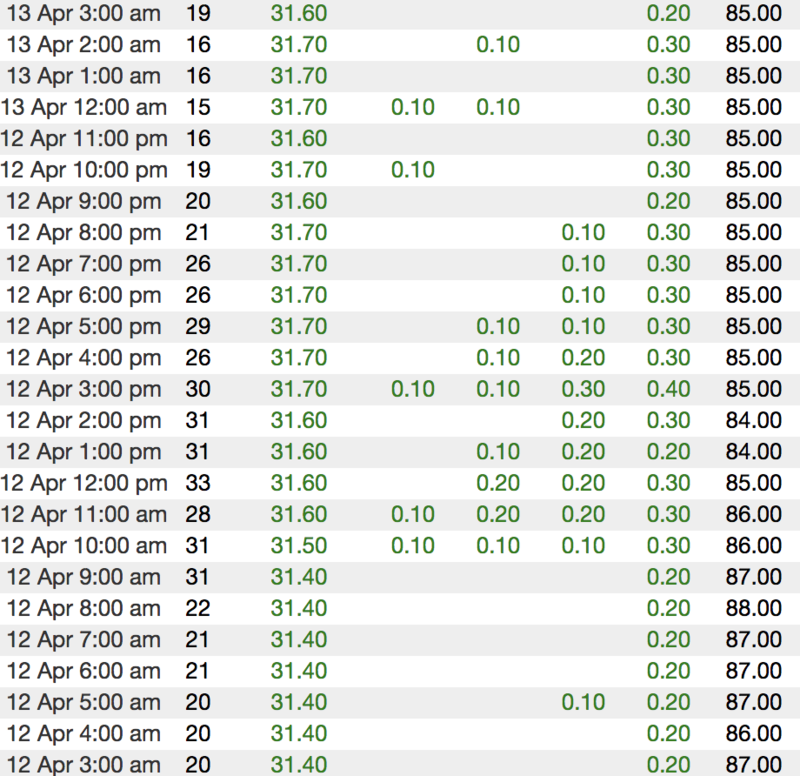Screen dimensions: 800x776
Task: Click 84.00 in the 12 Apr 2:00 pm row
Action: (x=753, y=421)
